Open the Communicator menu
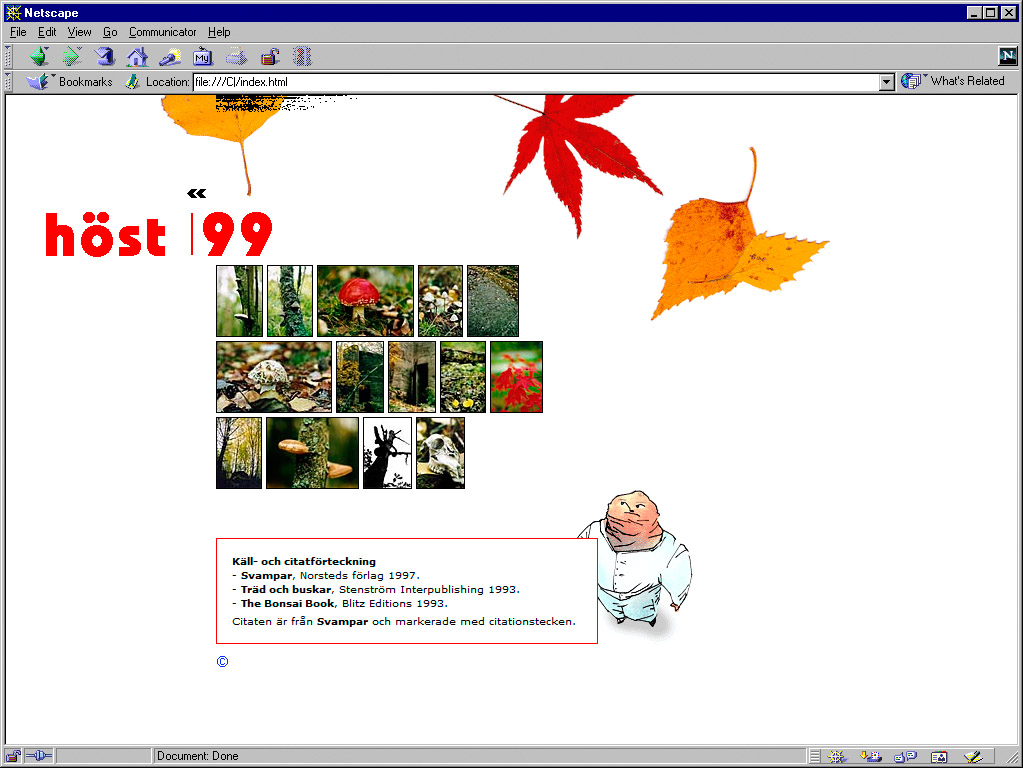The image size is (1023, 768). [x=162, y=32]
